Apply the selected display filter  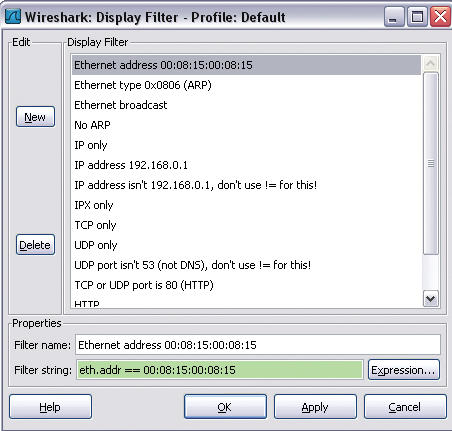coord(315,407)
